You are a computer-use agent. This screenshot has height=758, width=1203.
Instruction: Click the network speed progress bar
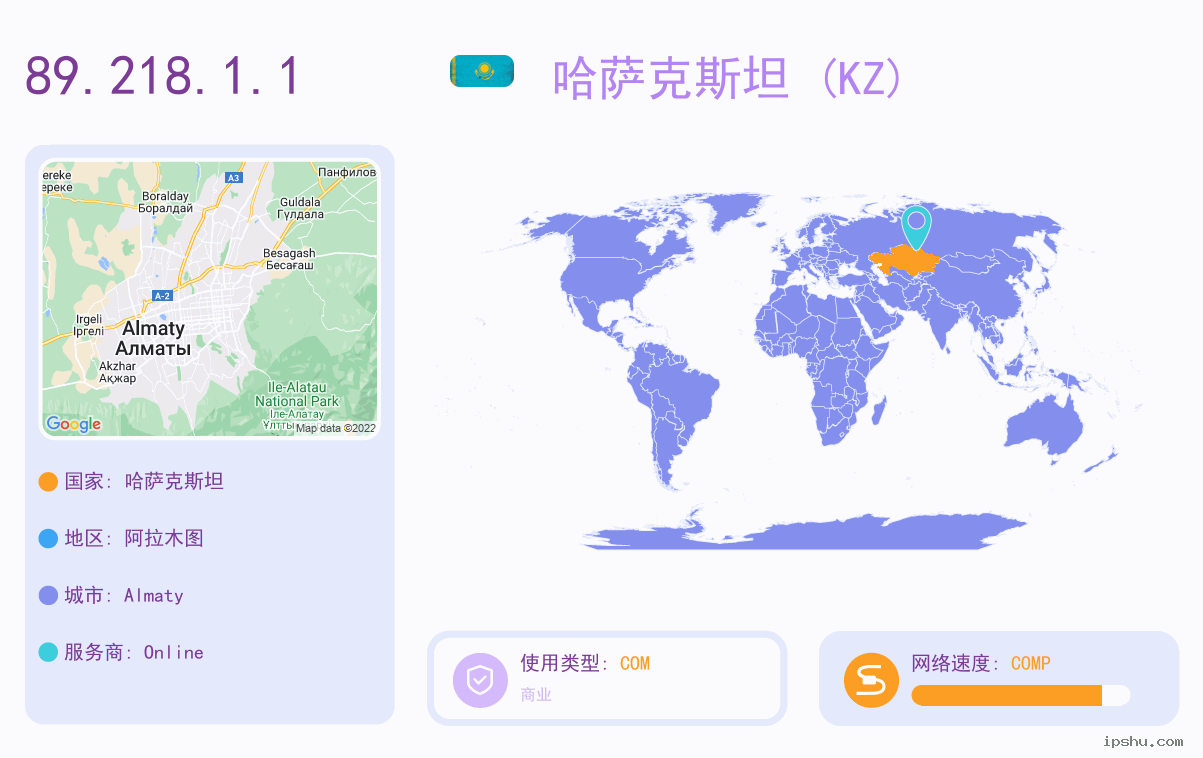(1020, 696)
